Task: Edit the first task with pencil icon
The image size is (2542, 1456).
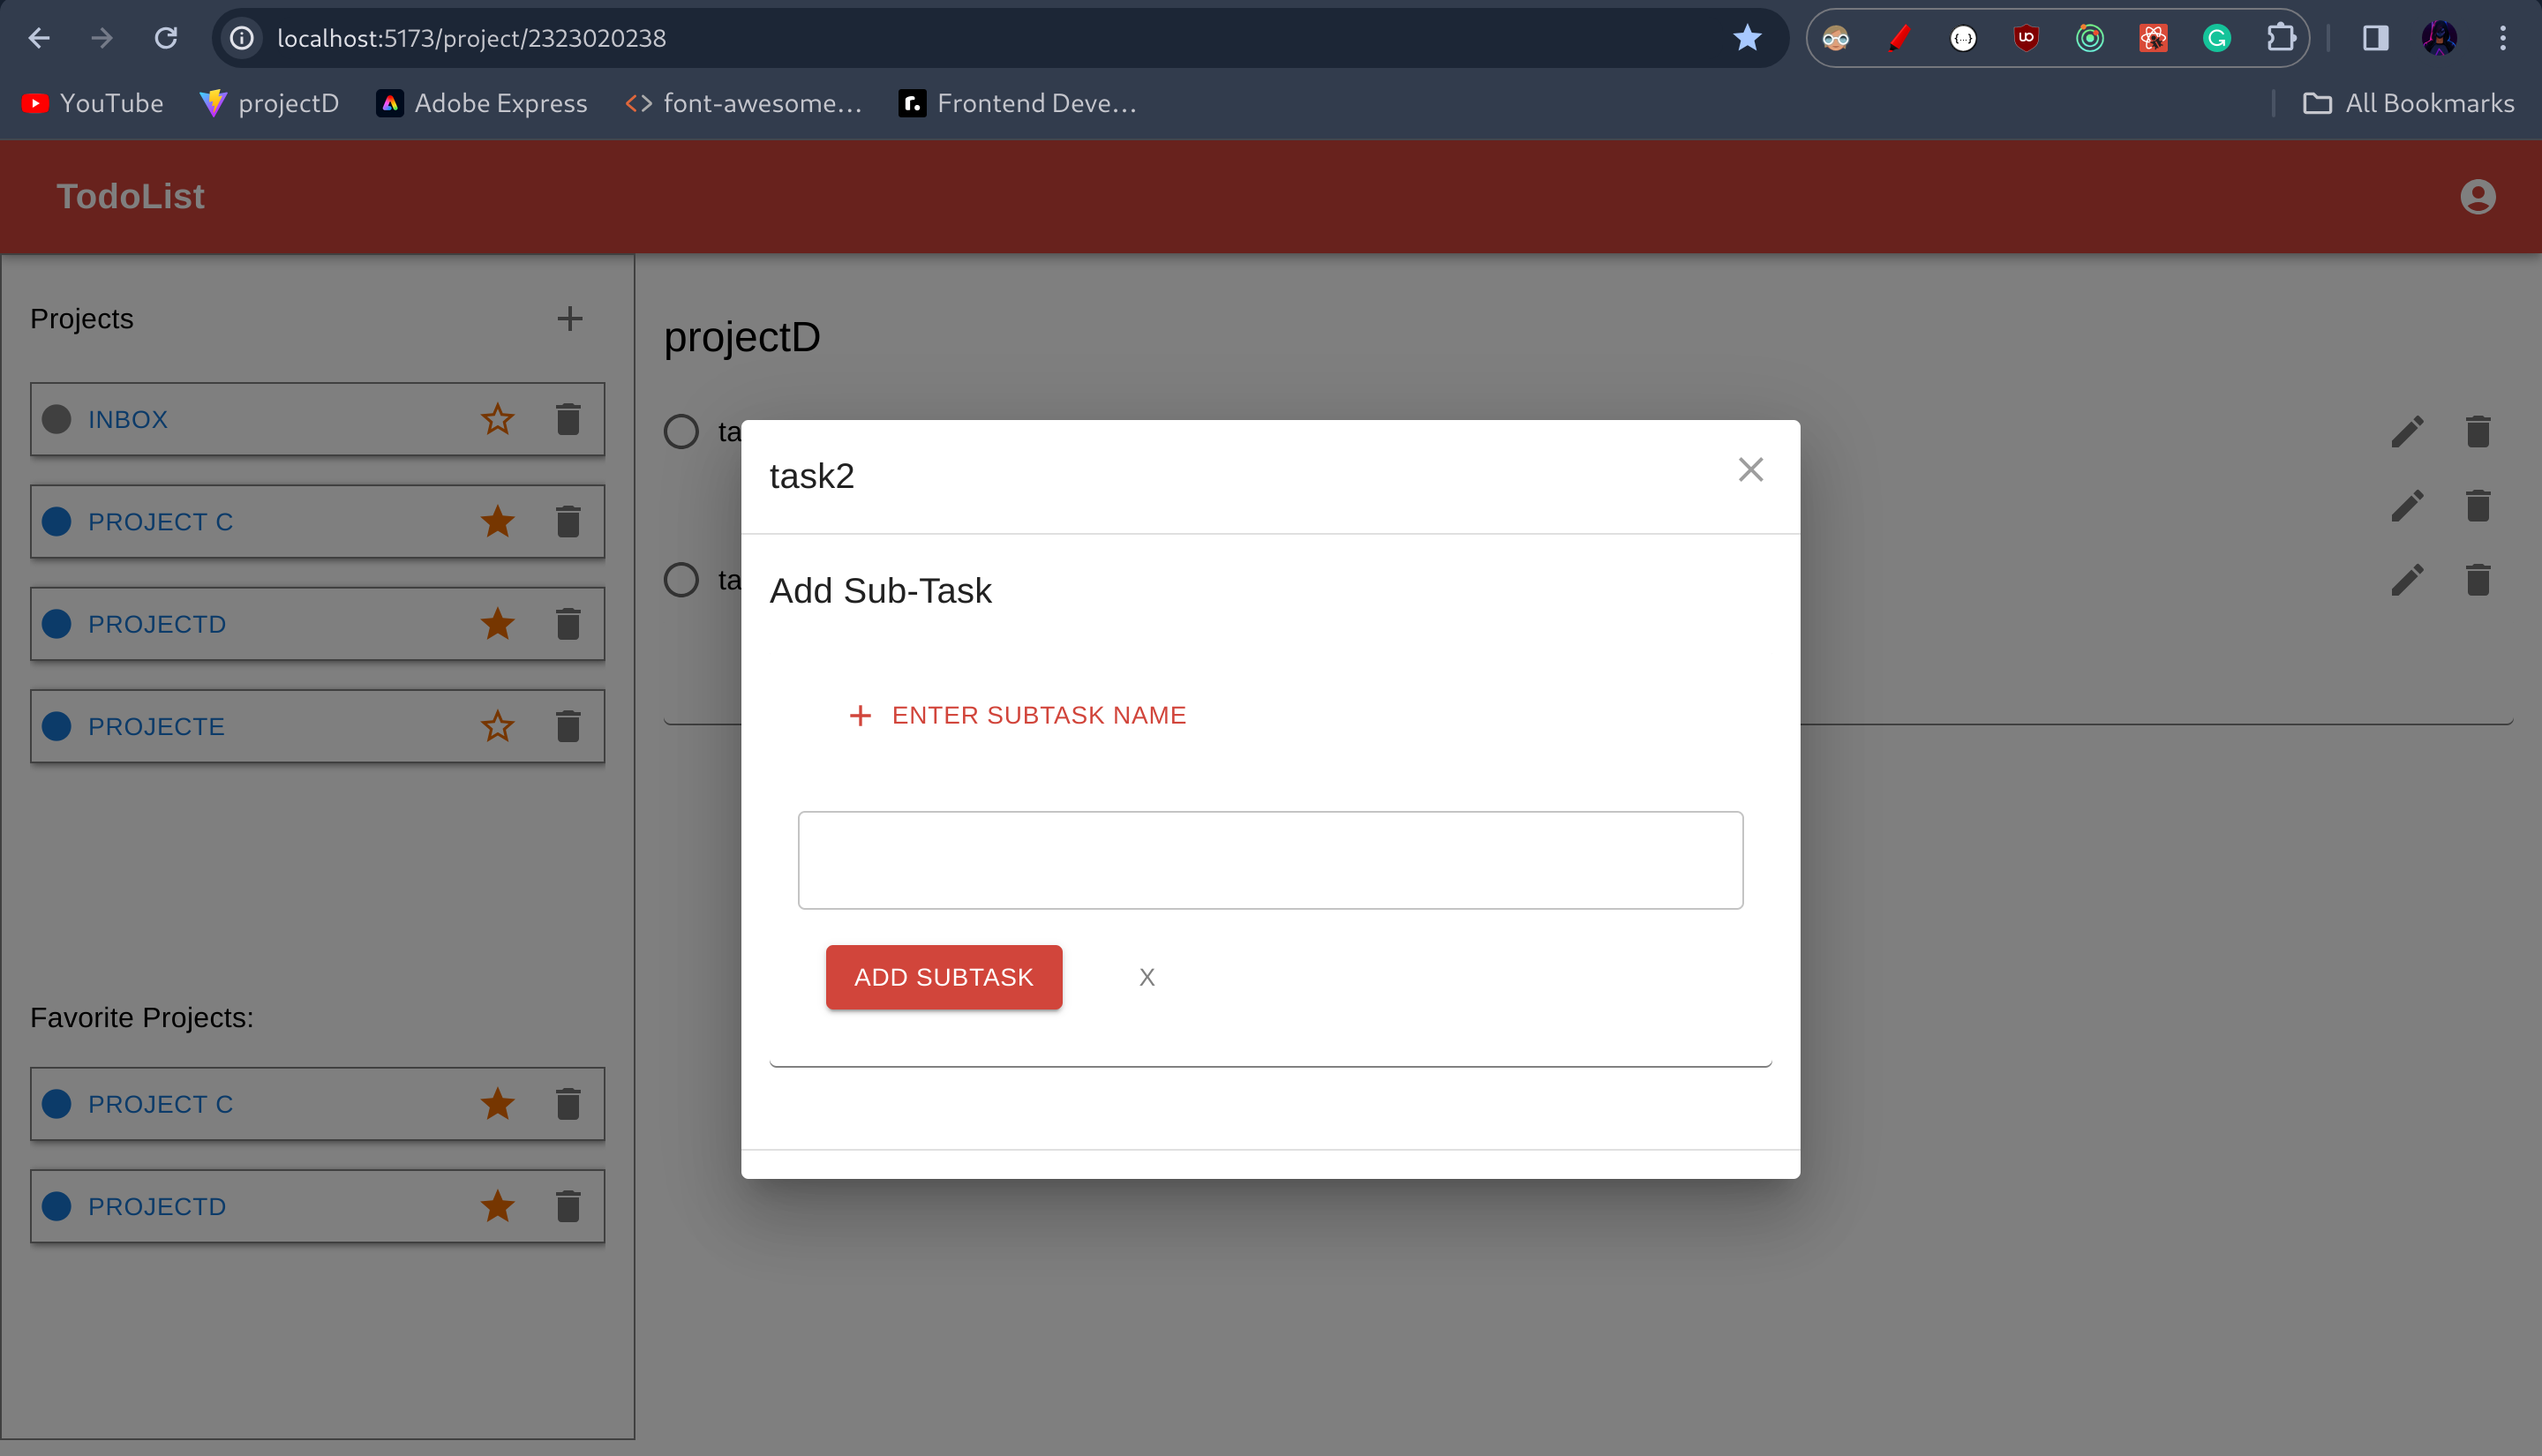Action: point(2407,432)
